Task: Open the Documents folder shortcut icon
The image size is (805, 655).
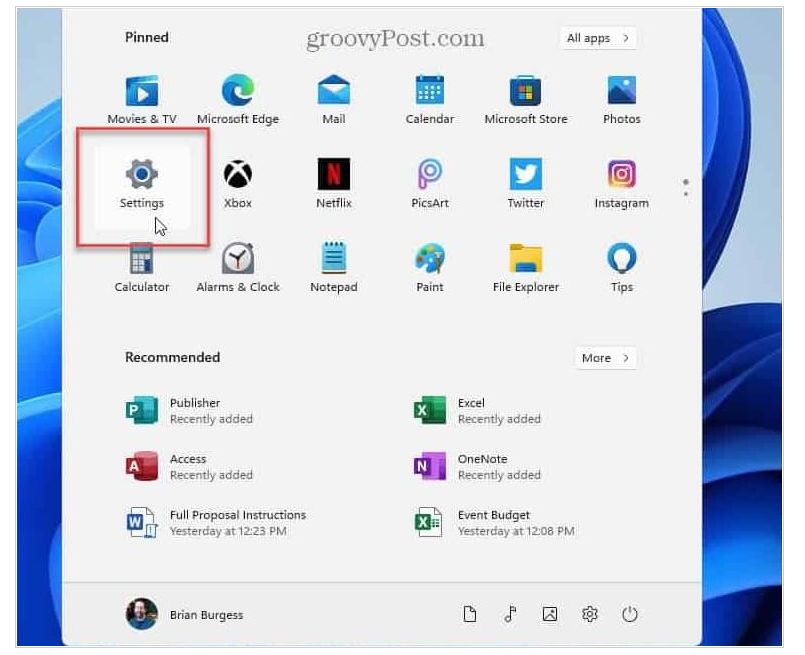Action: click(x=470, y=614)
